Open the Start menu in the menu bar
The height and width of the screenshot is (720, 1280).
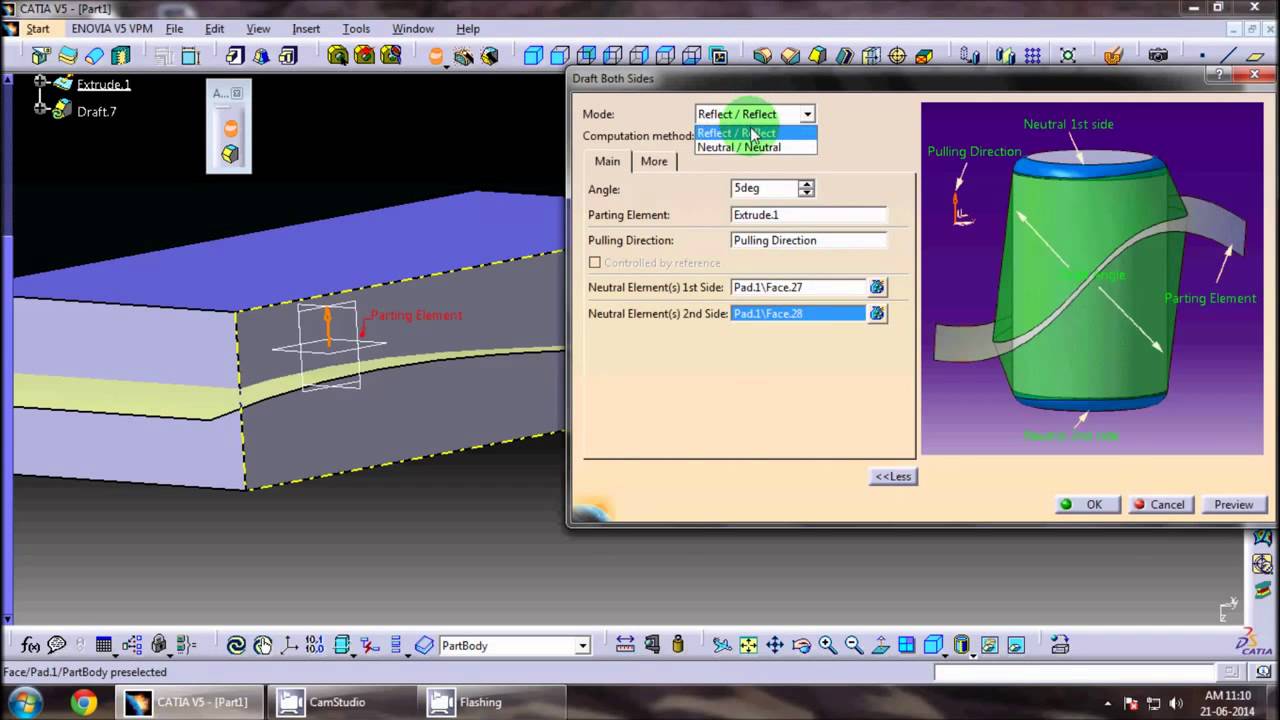click(x=38, y=29)
